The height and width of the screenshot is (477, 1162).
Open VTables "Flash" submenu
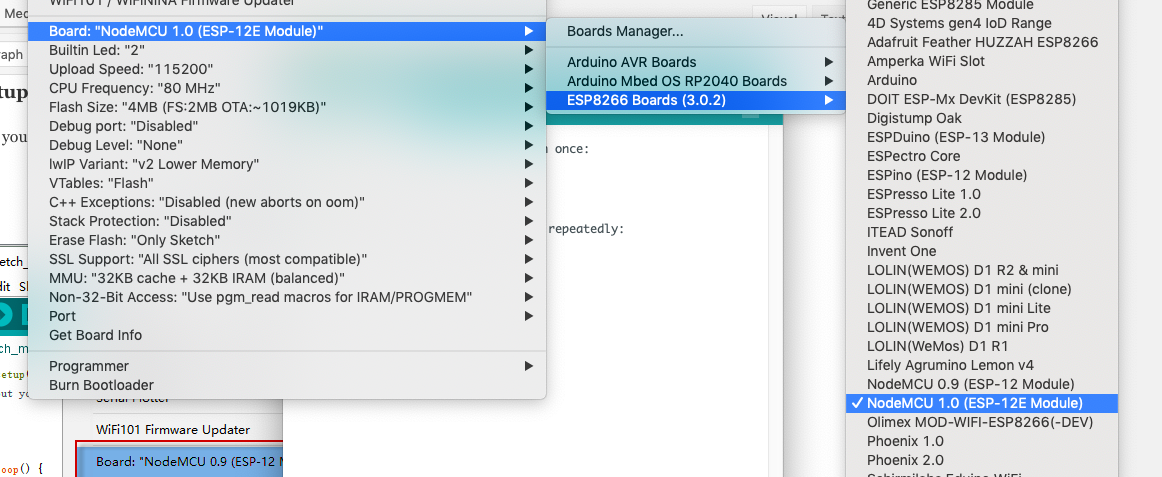(287, 183)
